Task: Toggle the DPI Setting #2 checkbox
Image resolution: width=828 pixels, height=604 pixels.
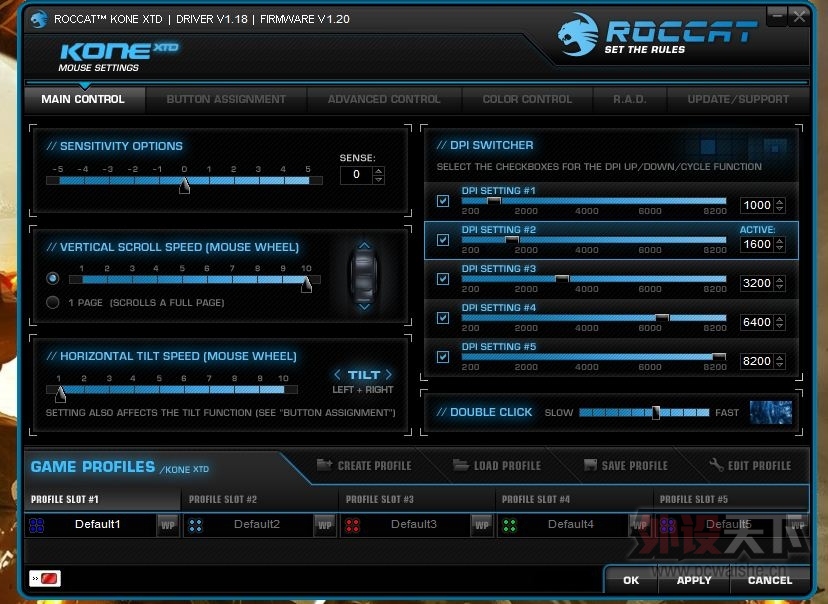Action: 443,240
